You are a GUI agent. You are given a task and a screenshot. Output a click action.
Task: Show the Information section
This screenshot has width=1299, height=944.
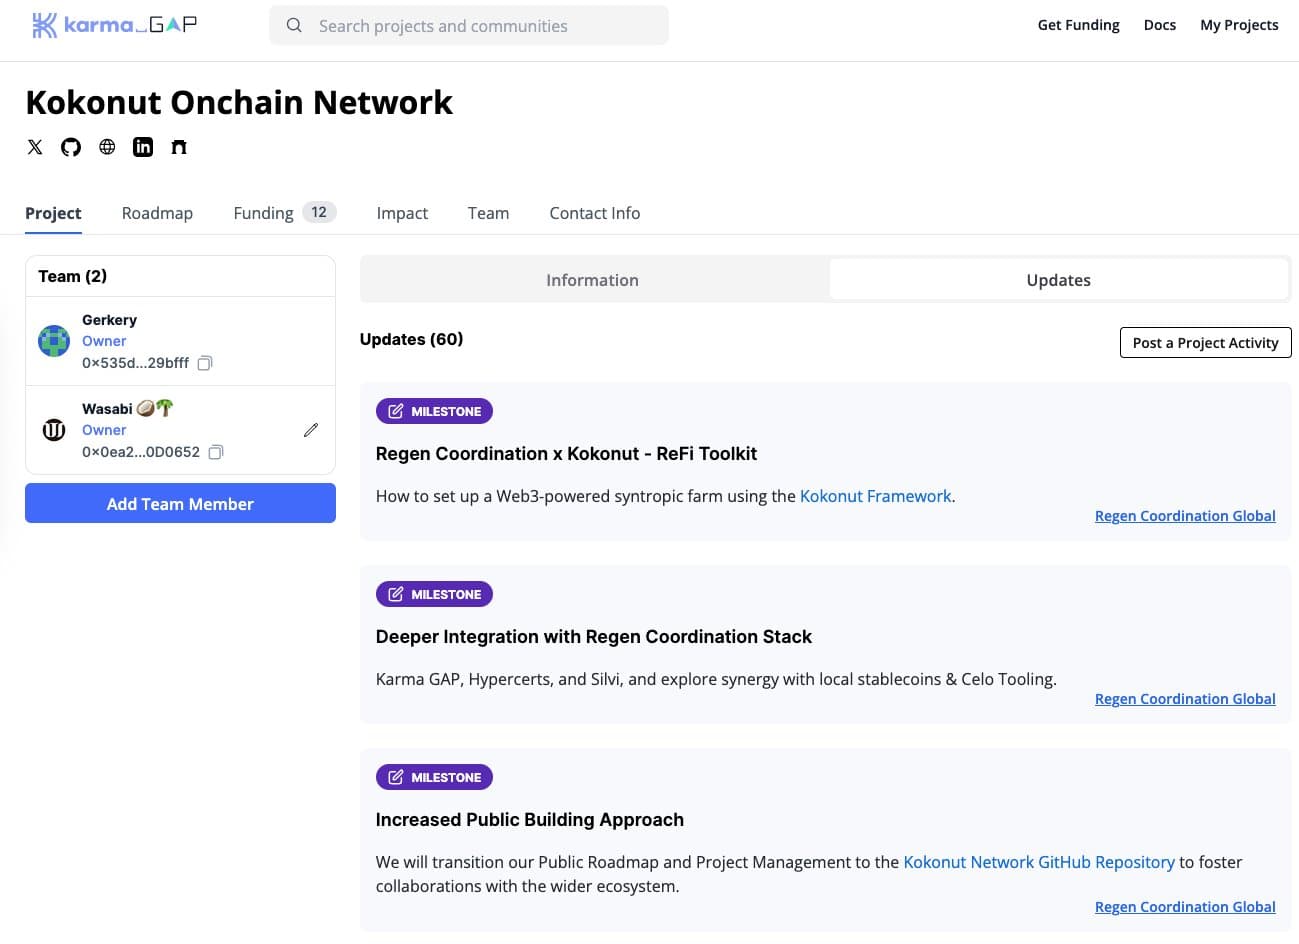593,280
